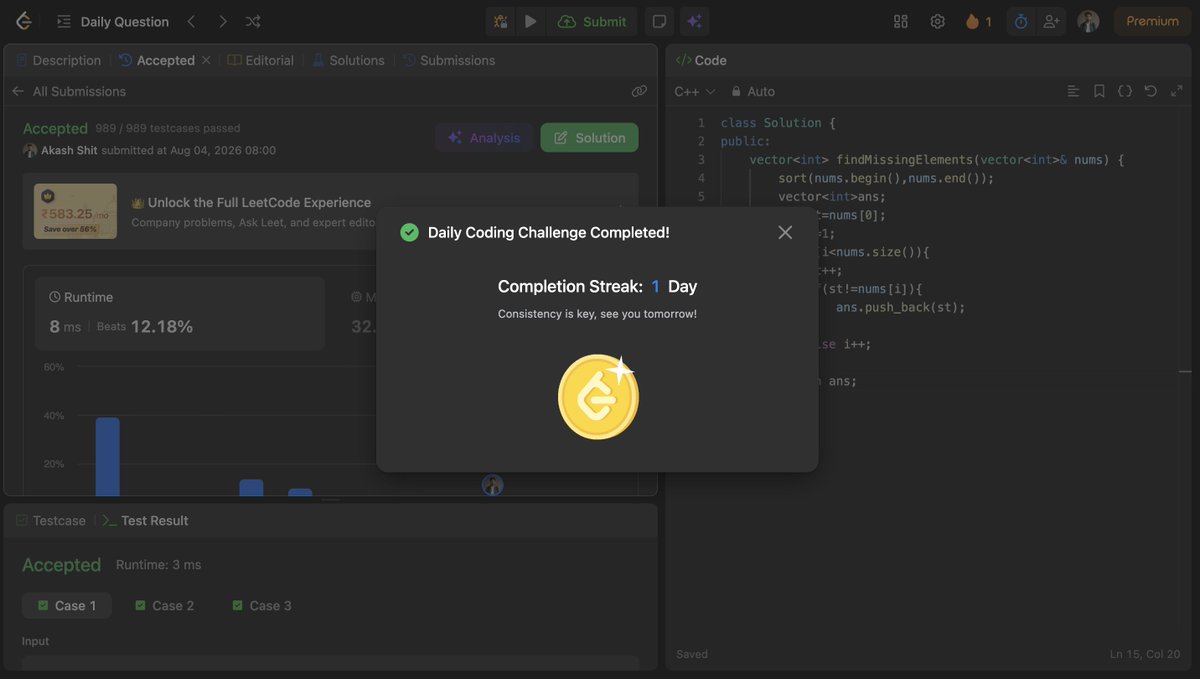The width and height of the screenshot is (1200, 679).
Task: Click the debug icon in top toolbar
Action: pyautogui.click(x=500, y=21)
